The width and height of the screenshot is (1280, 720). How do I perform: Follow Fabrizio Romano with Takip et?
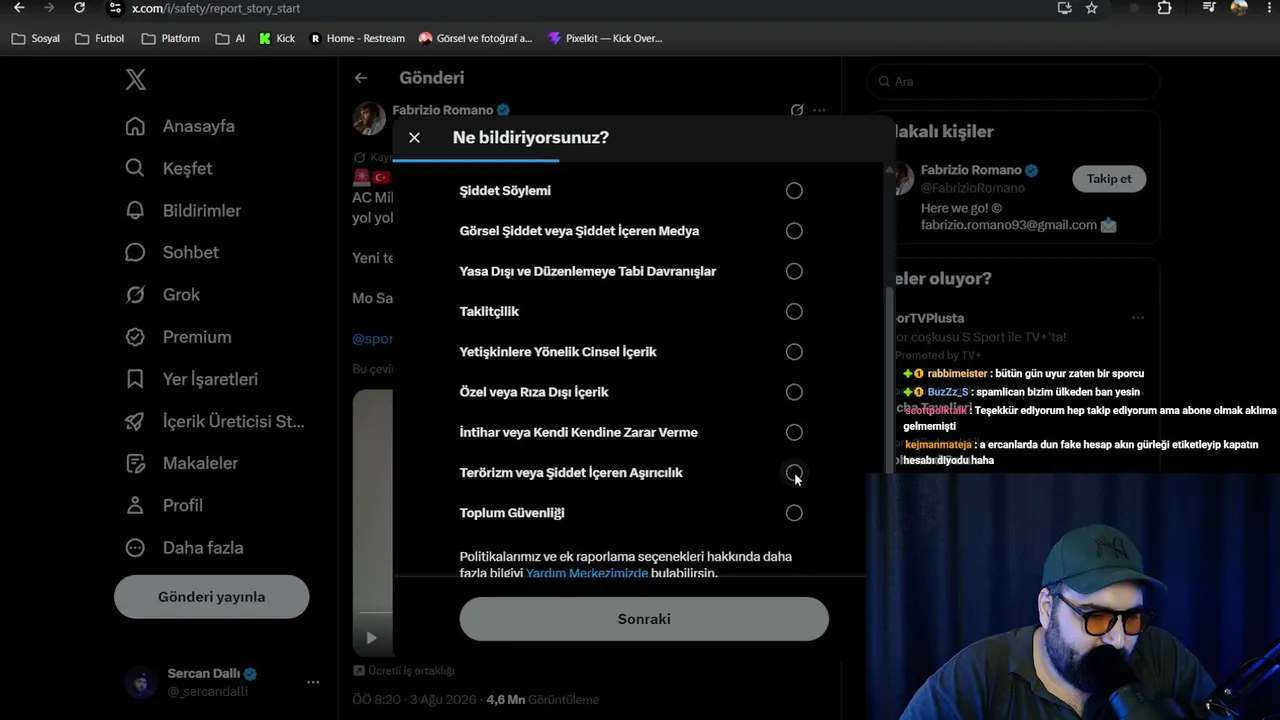click(x=1109, y=179)
